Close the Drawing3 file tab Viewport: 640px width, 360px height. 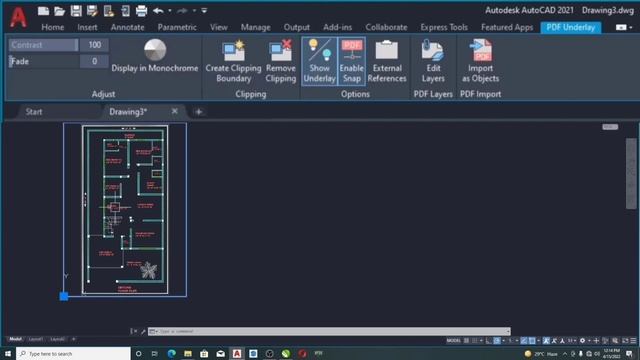pyautogui.click(x=175, y=111)
